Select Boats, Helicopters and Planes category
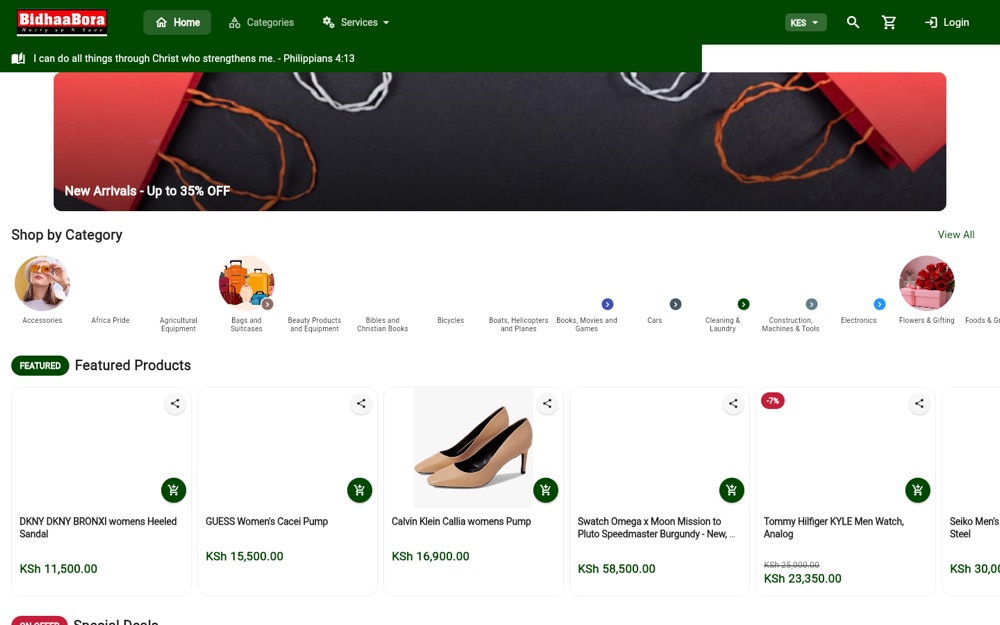The height and width of the screenshot is (625, 1000). 518,325
